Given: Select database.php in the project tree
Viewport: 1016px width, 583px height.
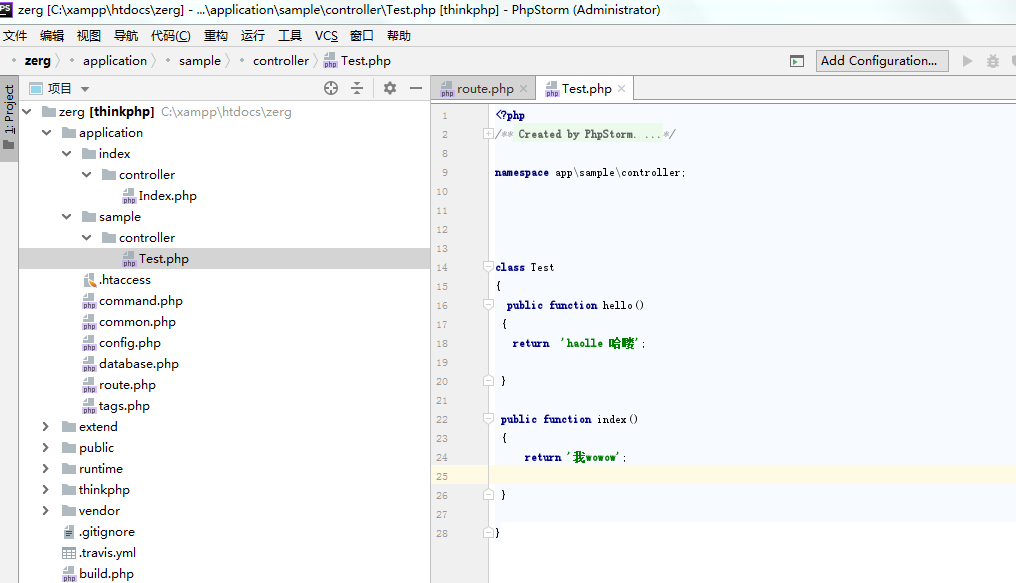Looking at the screenshot, I should (138, 364).
